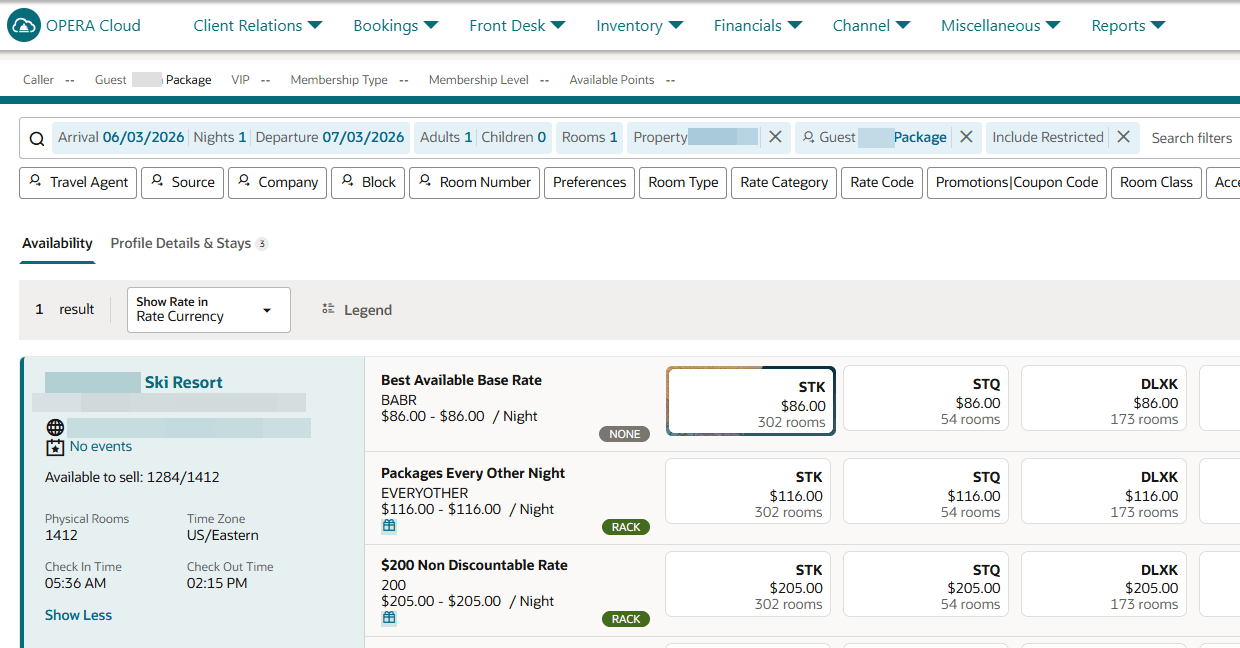1240x648 pixels.
Task: Open the Miscellaneous menu
Action: (1000, 26)
